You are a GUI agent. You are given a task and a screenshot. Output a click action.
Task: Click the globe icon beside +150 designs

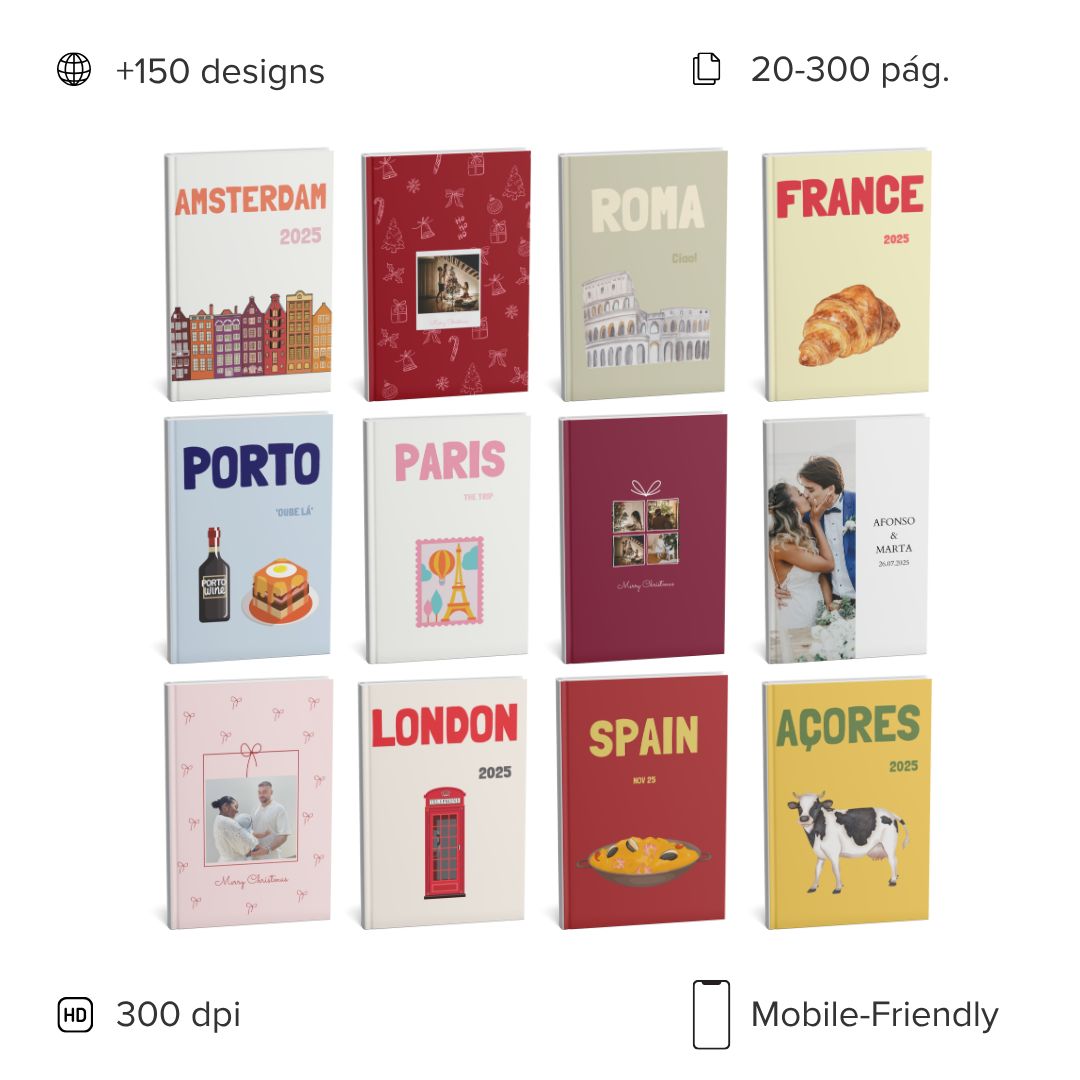click(74, 70)
